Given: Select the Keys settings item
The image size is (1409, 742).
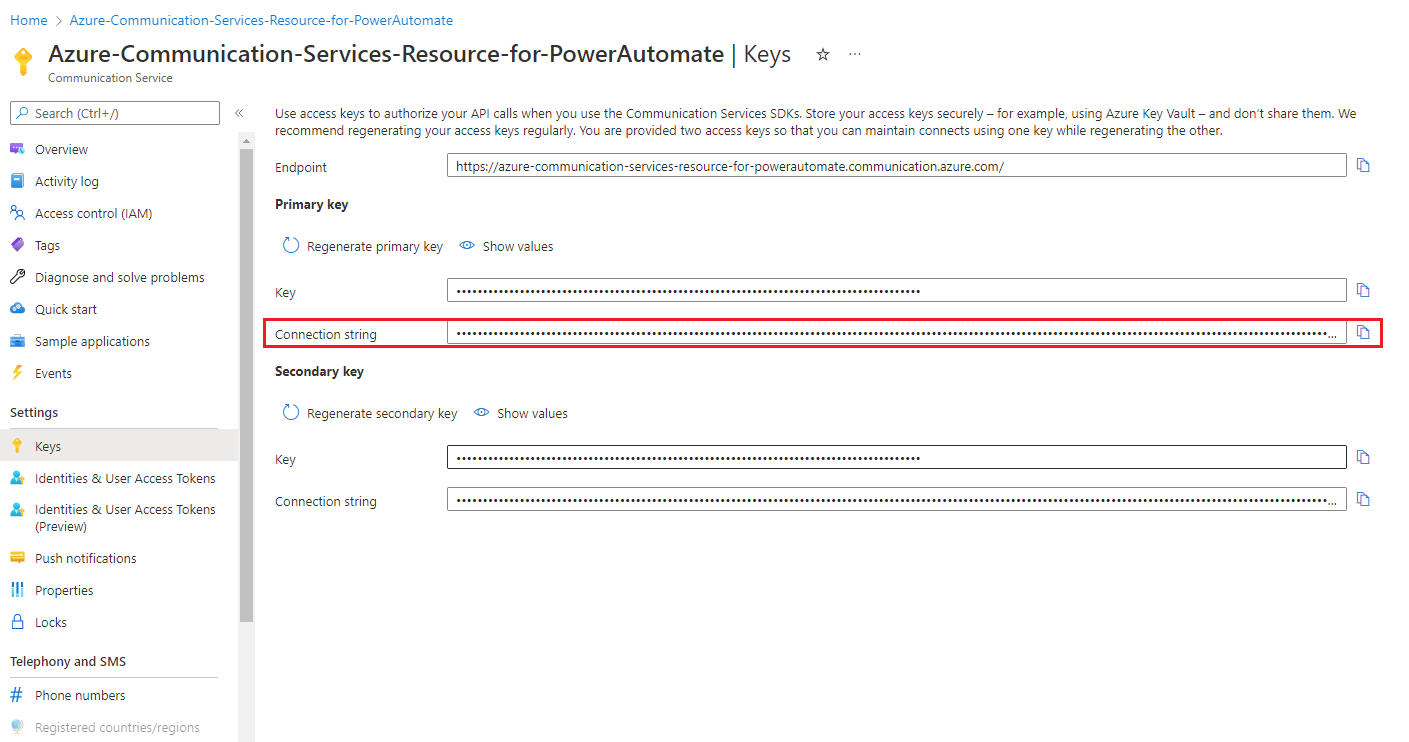Looking at the screenshot, I should [x=119, y=446].
